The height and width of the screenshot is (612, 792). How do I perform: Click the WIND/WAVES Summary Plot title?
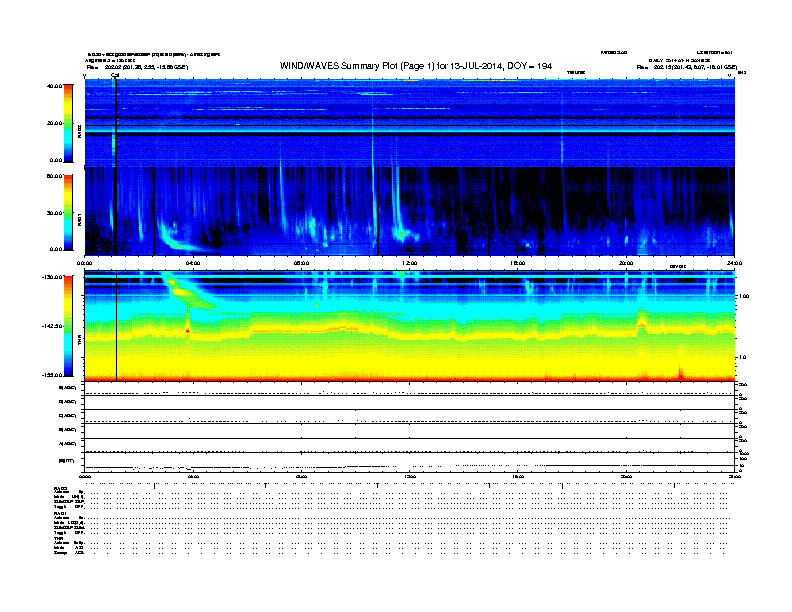pos(416,66)
